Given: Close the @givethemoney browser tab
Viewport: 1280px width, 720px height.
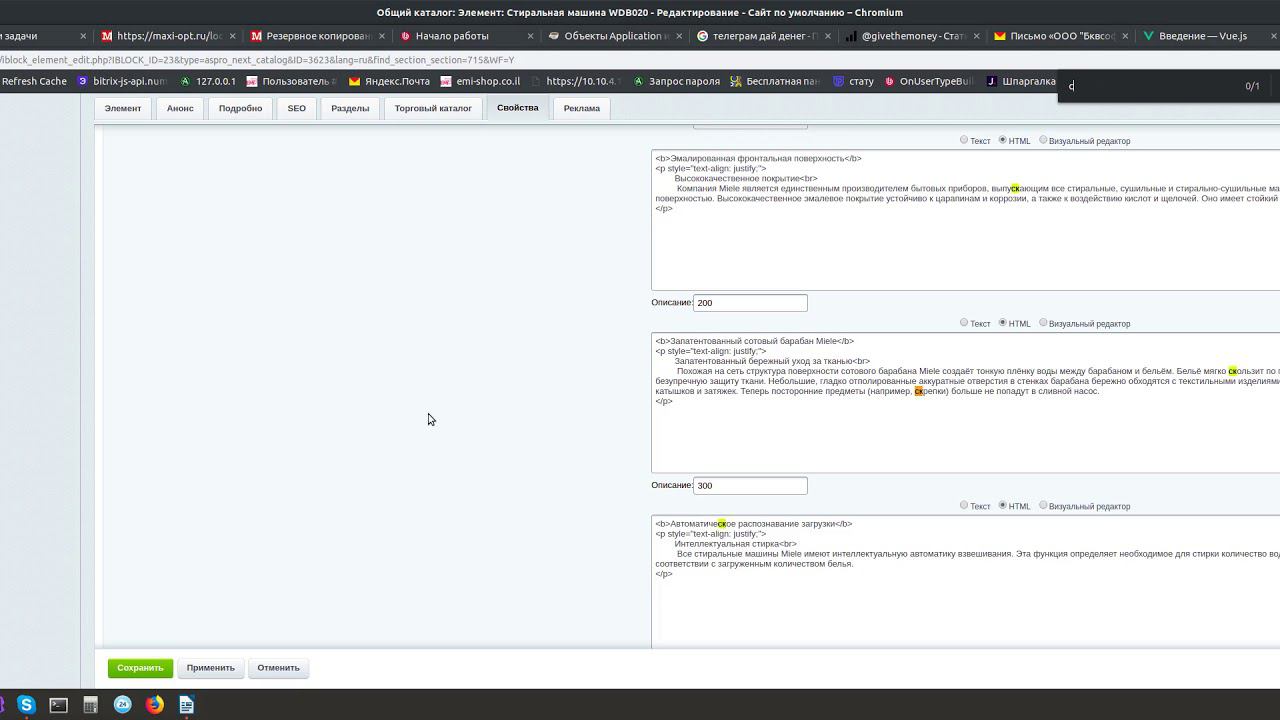Looking at the screenshot, I should tap(976, 36).
